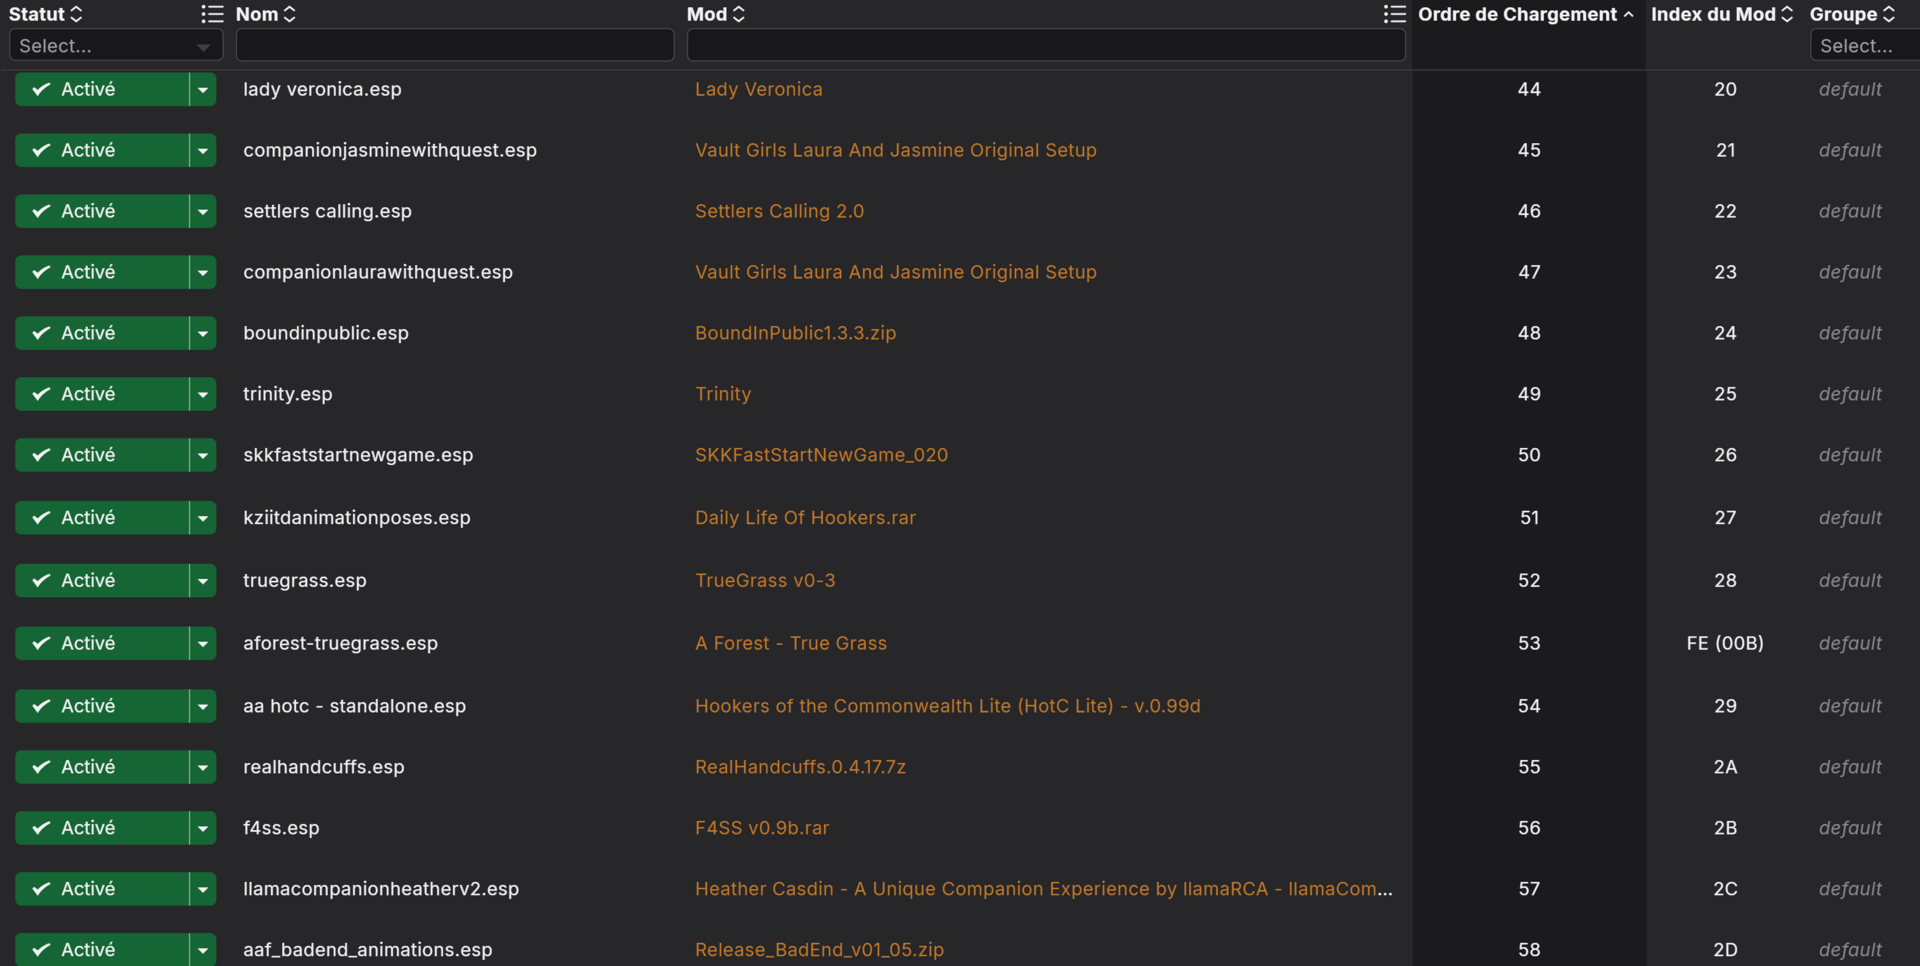The image size is (1920, 966).
Task: Expand status dropdown arrow for trinity.esp
Action: click(x=203, y=394)
